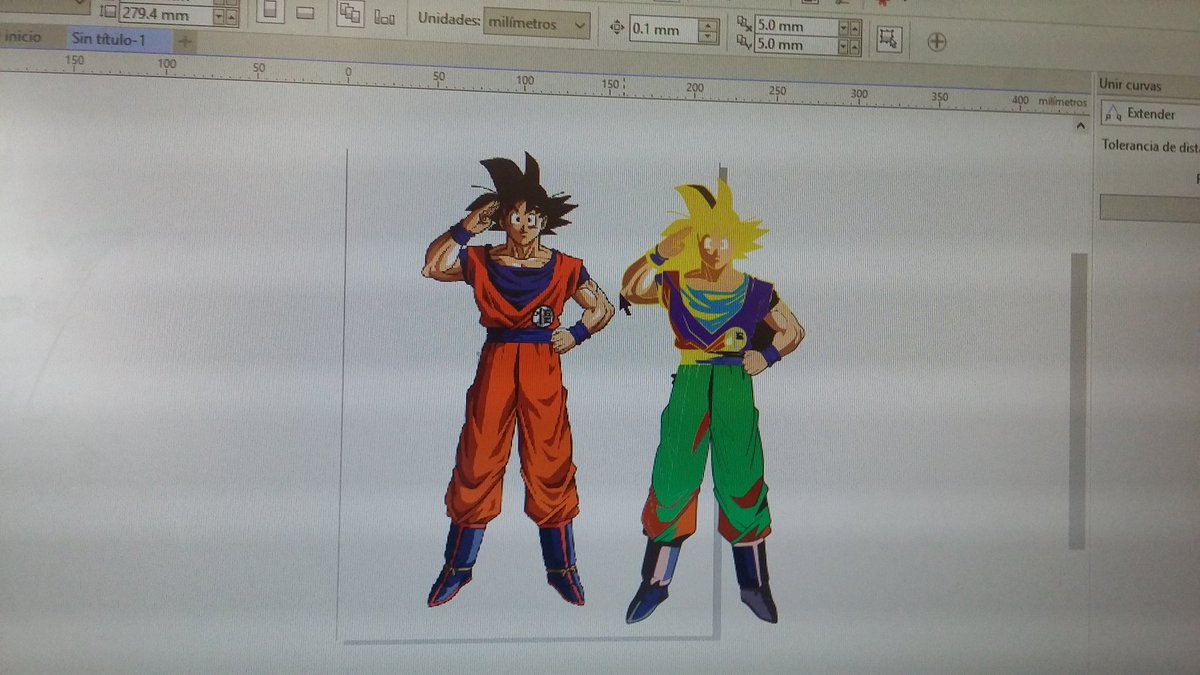Switch to the inicio tab
Screen dimensions: 1200x675
[x=24, y=37]
